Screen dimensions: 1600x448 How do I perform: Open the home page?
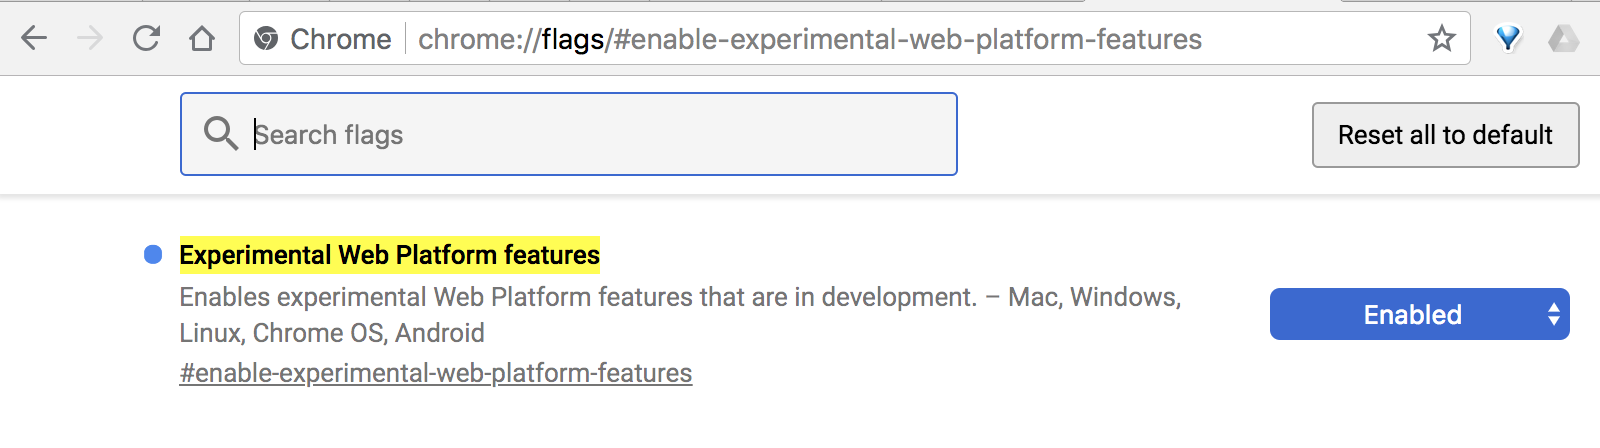tap(202, 39)
